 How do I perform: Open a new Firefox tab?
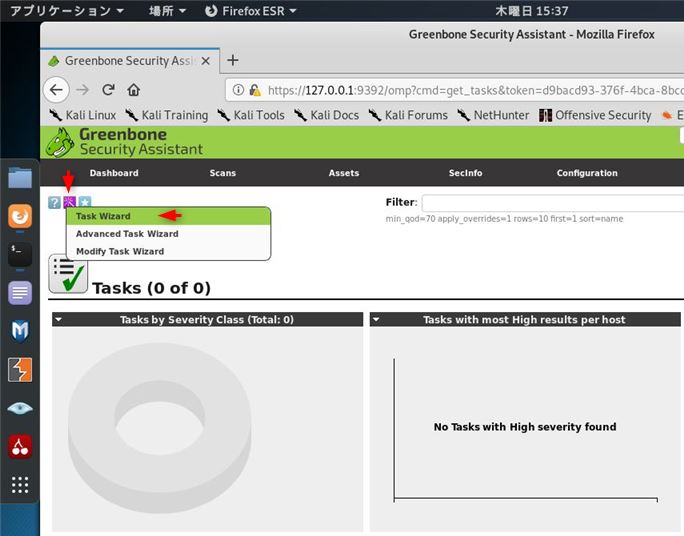click(x=233, y=60)
